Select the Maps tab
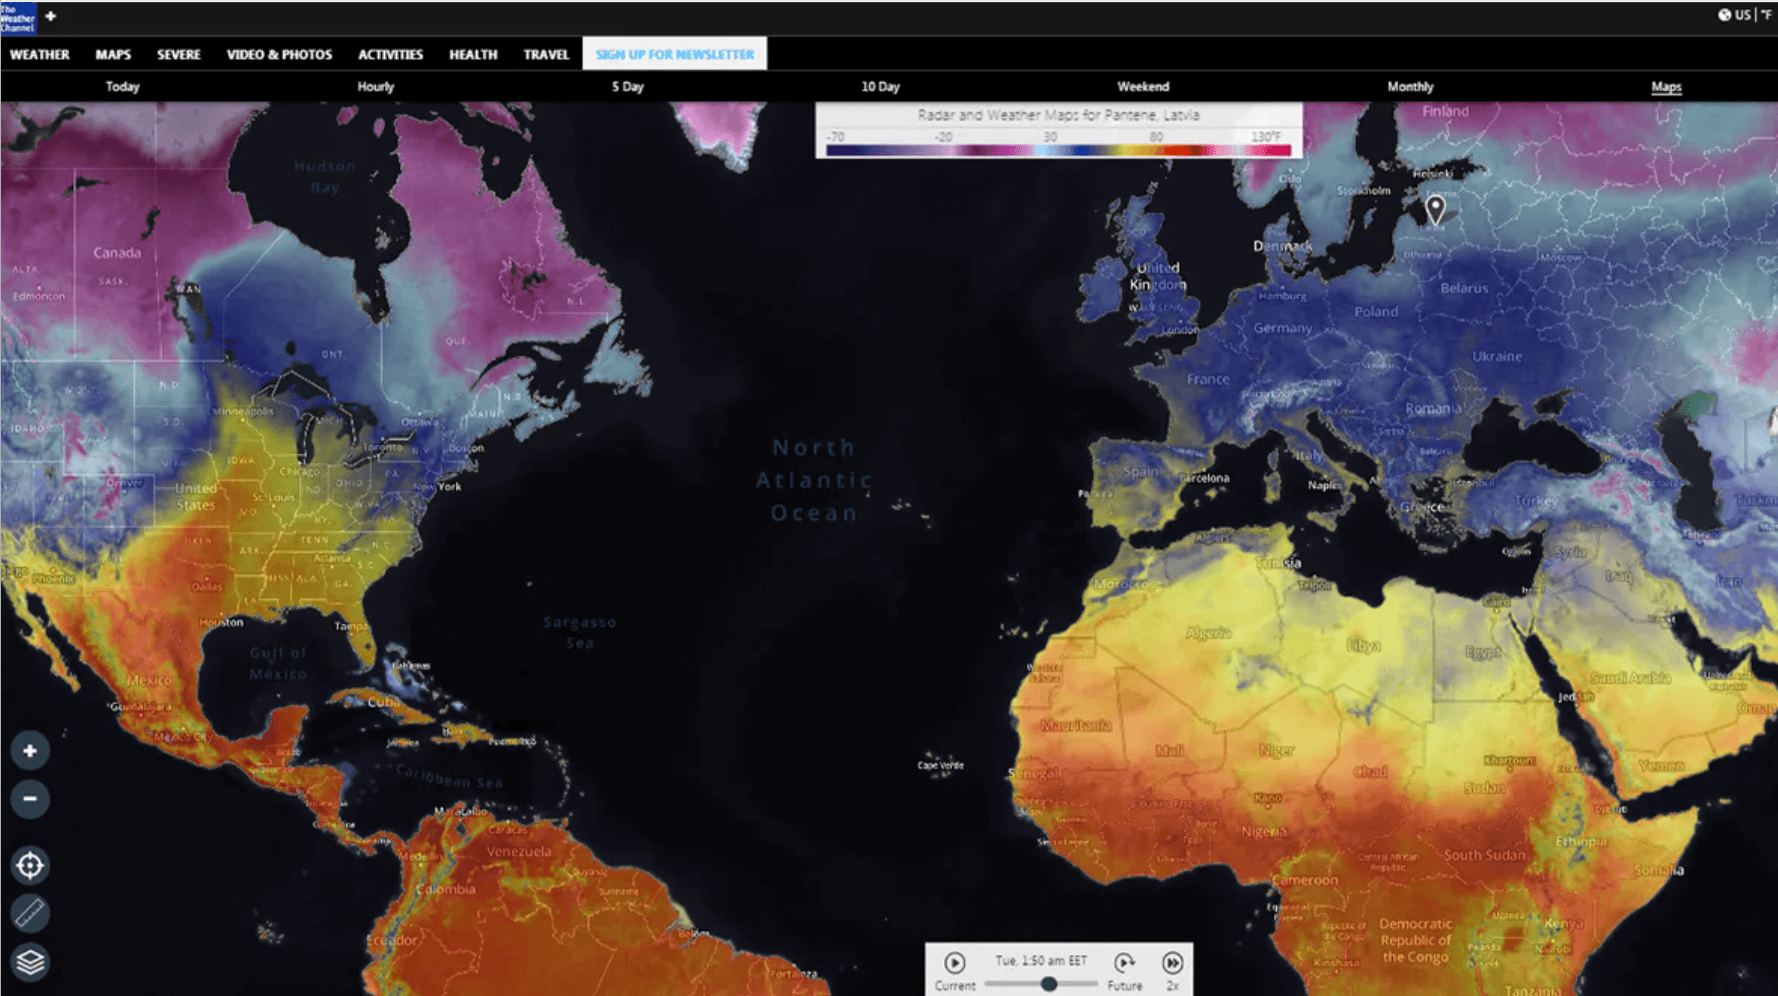 [1666, 87]
